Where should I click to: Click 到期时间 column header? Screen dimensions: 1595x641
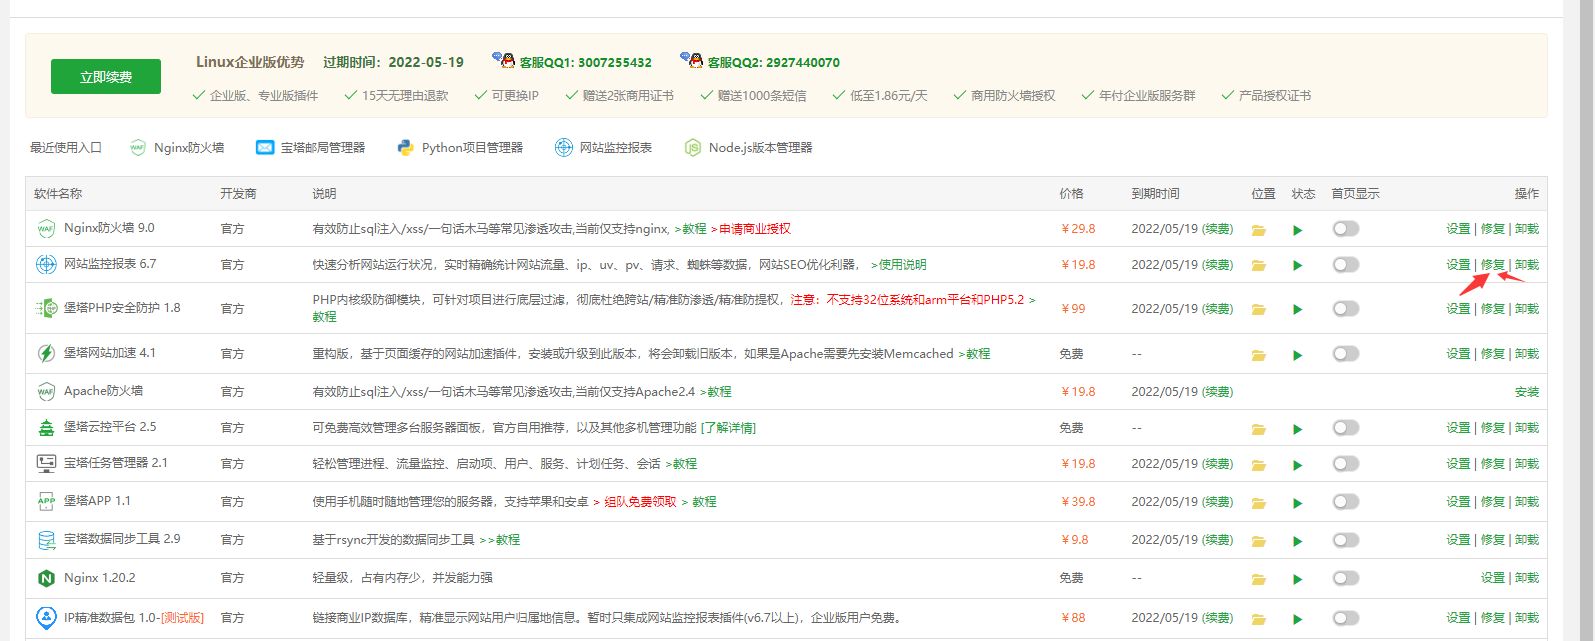tap(1155, 194)
